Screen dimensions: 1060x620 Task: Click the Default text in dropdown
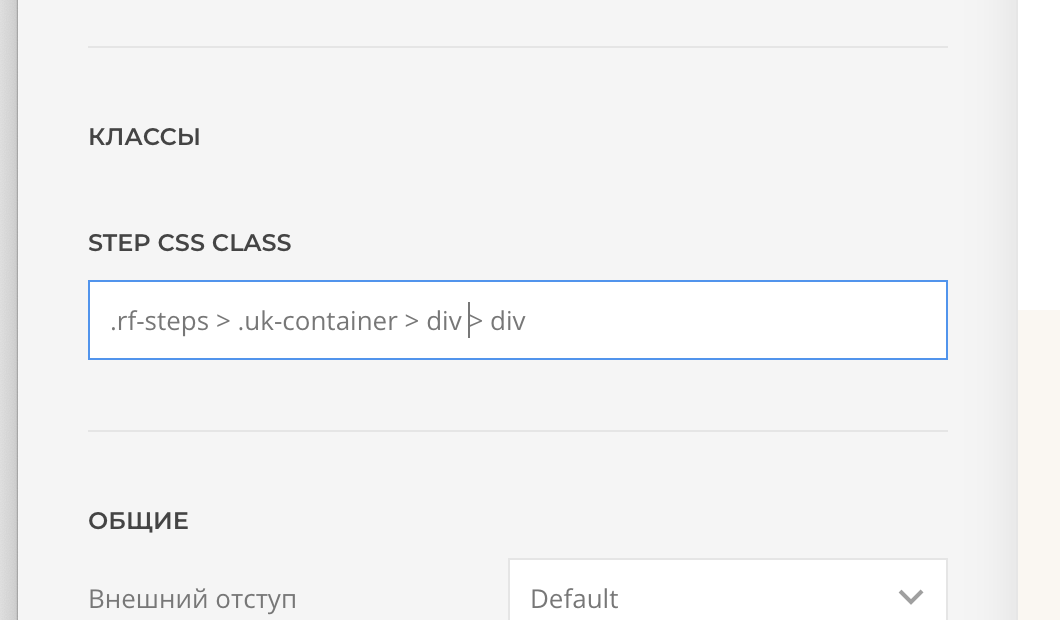point(574,599)
